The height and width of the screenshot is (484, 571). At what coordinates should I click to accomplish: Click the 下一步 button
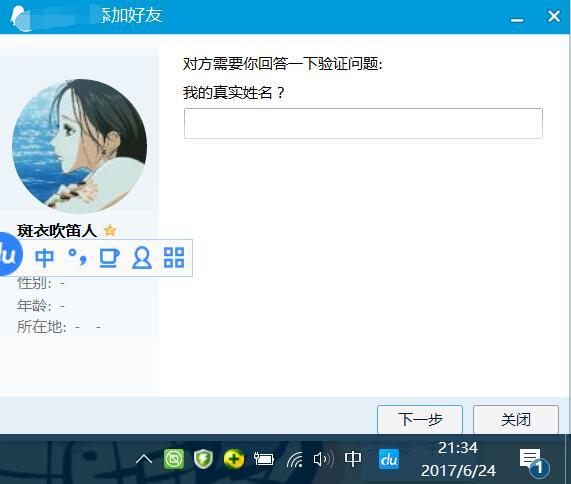(420, 420)
